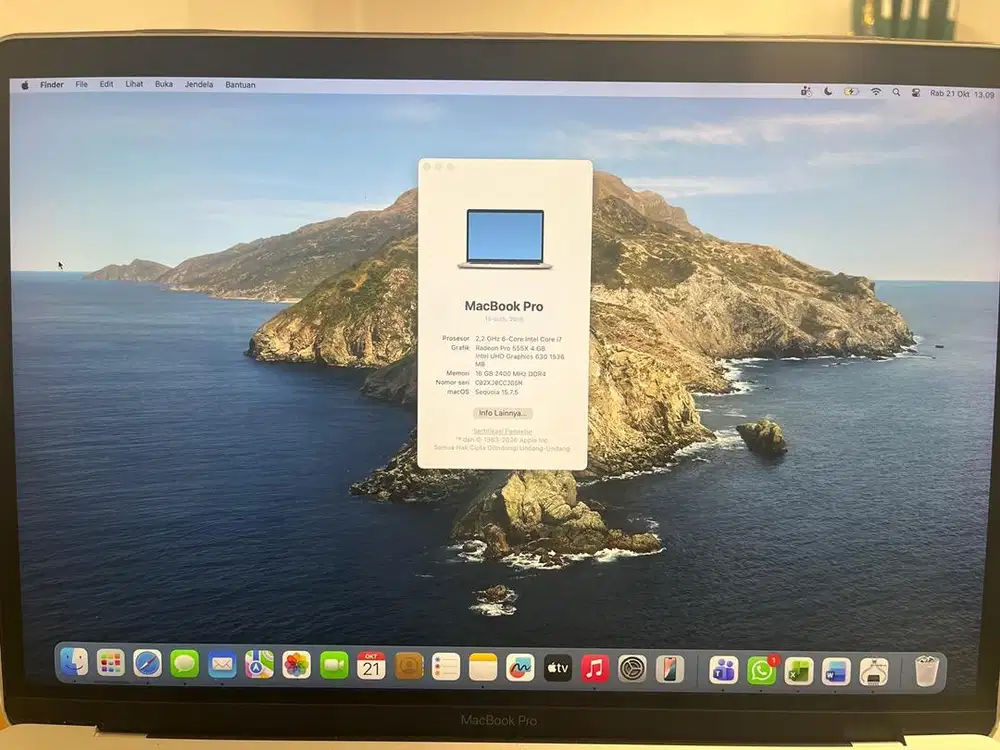This screenshot has height=750, width=1000.
Task: Open the Apple menu
Action: 25,85
